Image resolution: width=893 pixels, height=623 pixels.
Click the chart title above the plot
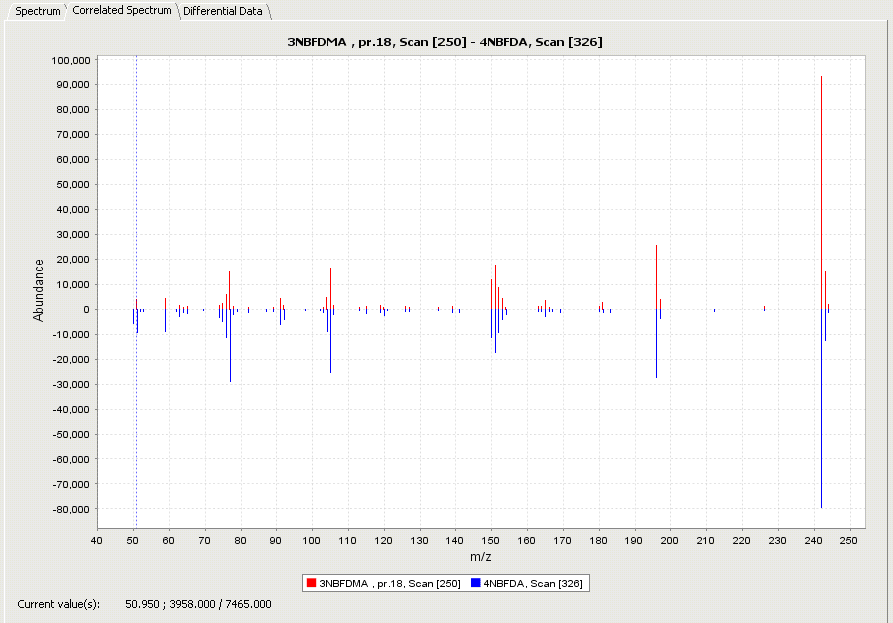pos(445,41)
